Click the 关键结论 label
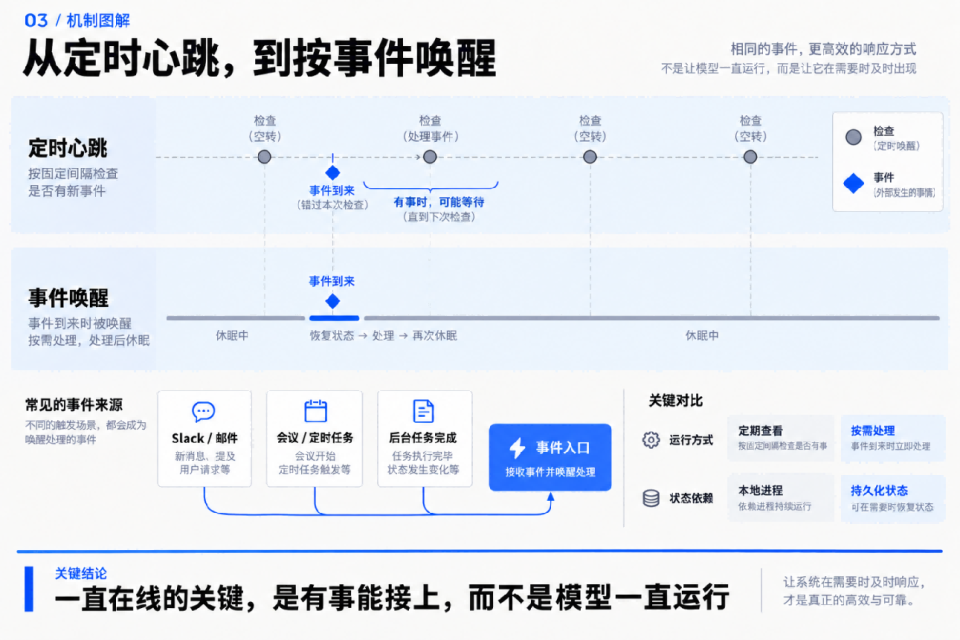This screenshot has height=640, width=960. pyautogui.click(x=81, y=573)
